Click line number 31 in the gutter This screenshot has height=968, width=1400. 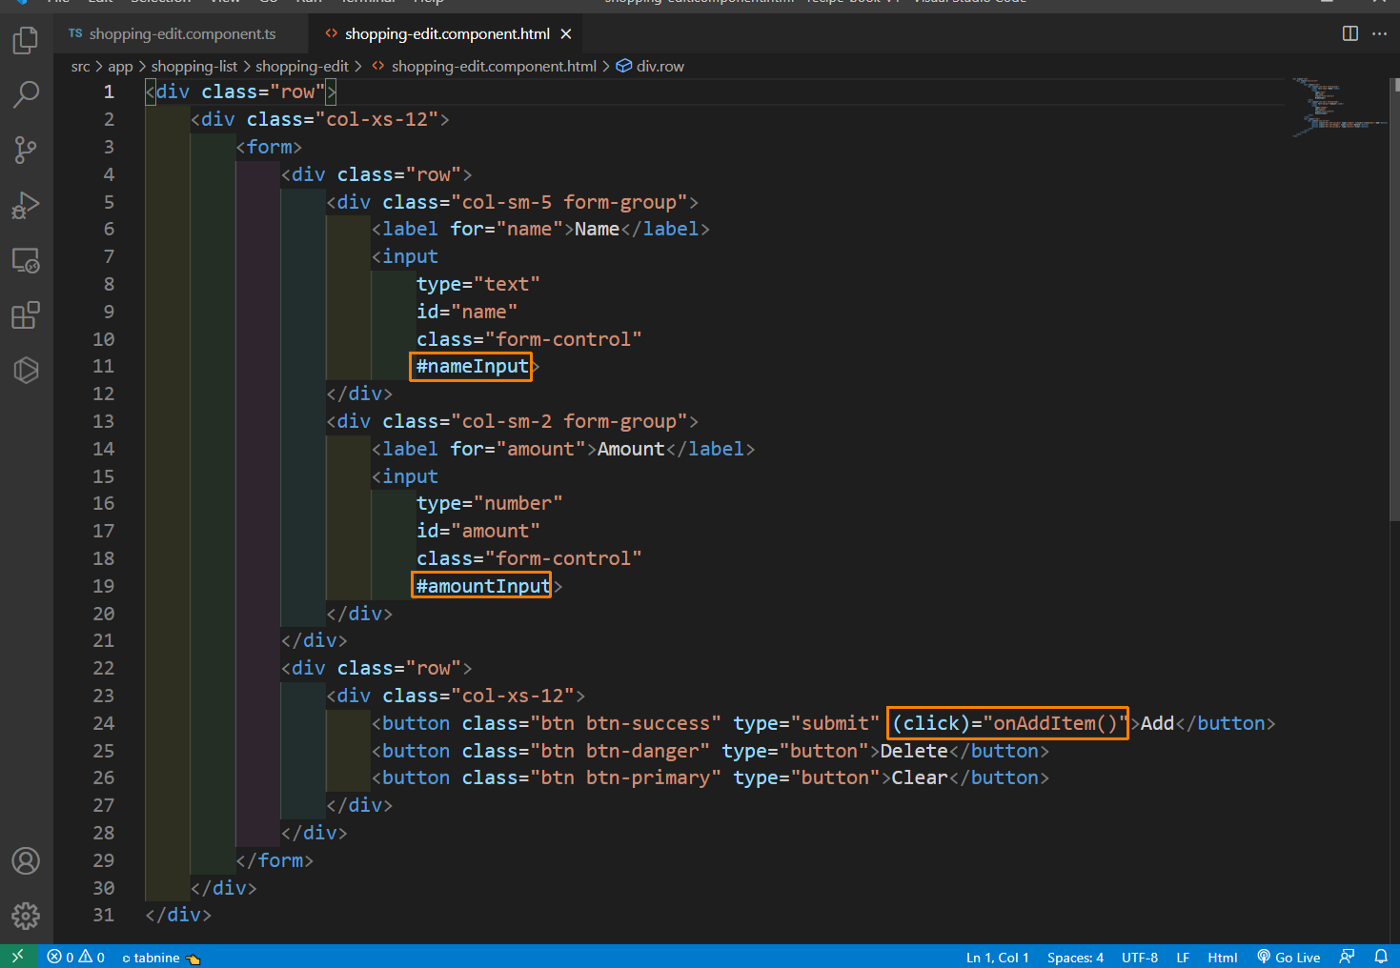[104, 915]
